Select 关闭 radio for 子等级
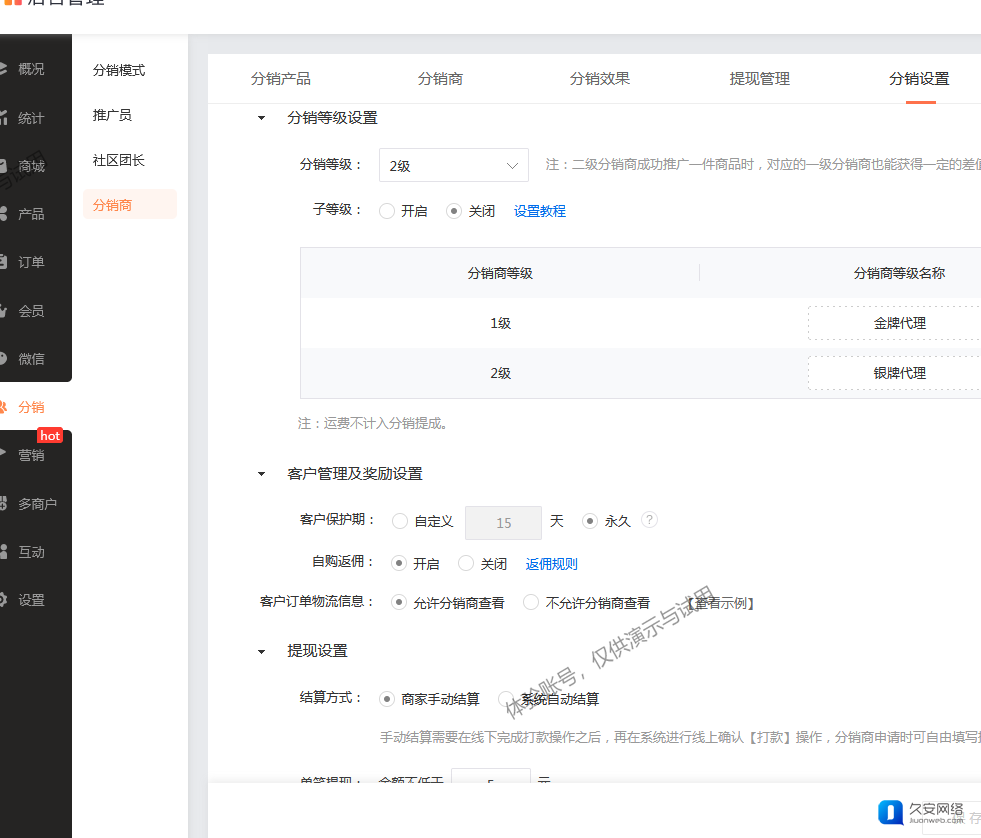 click(x=454, y=211)
